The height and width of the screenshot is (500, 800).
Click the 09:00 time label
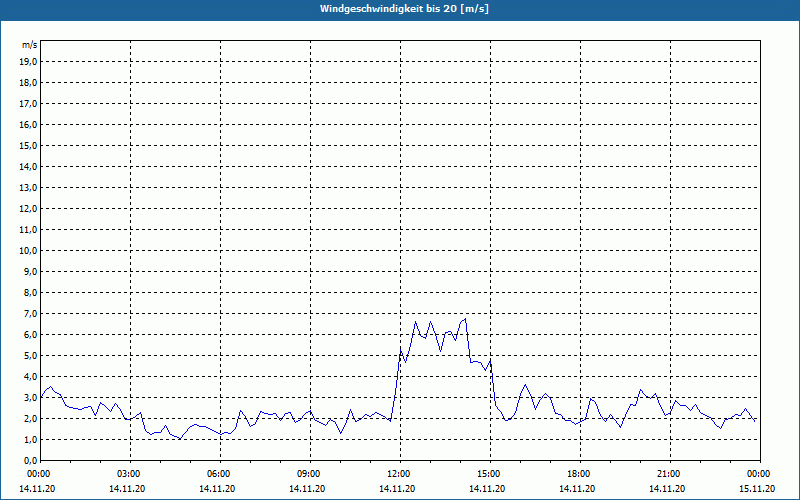click(x=310, y=474)
